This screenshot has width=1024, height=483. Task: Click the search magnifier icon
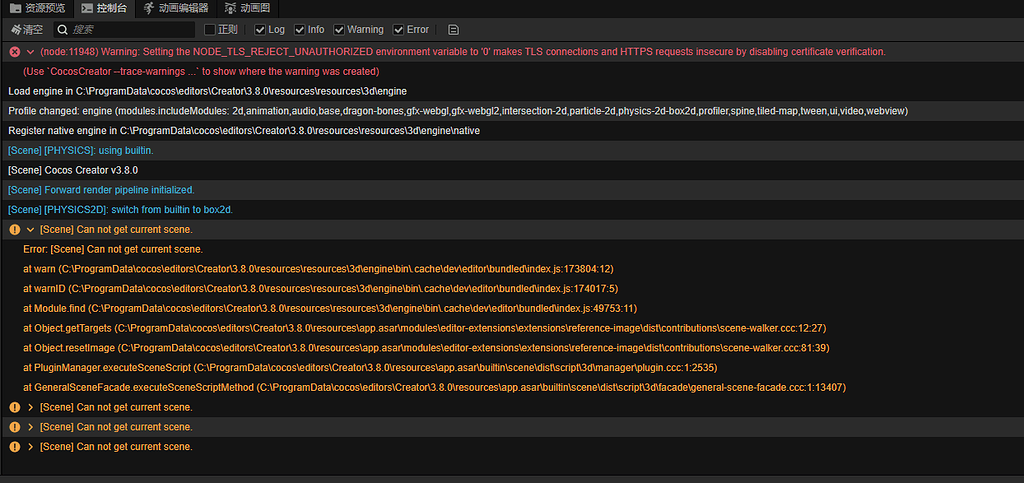(x=62, y=30)
